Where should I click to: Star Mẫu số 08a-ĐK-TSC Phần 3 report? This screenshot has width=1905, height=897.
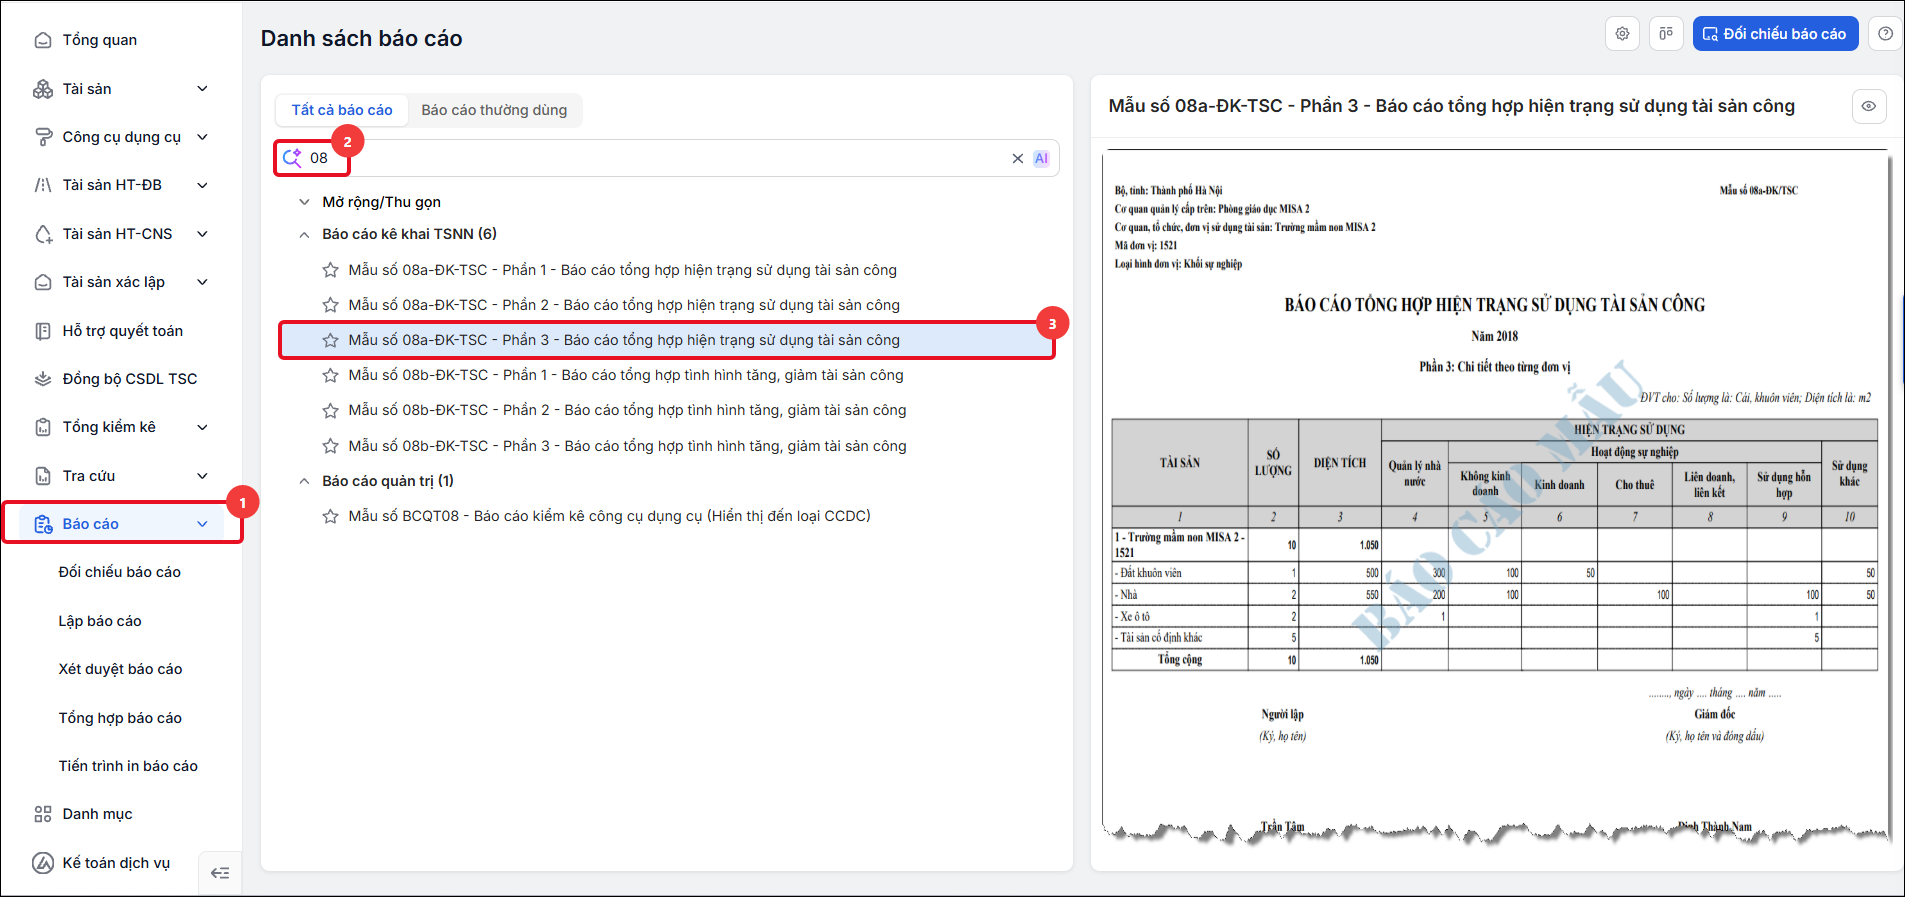click(330, 340)
